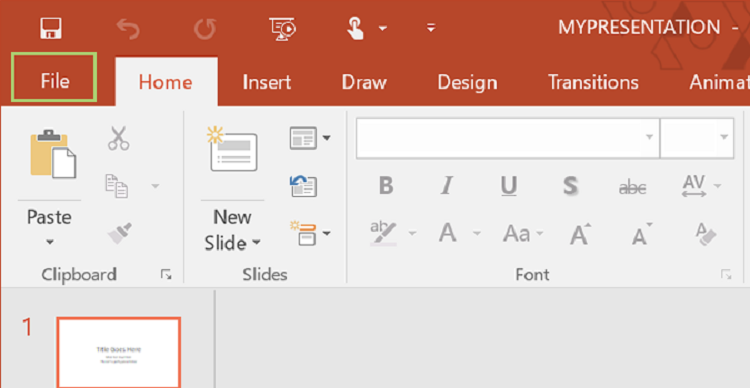The width and height of the screenshot is (750, 388).
Task: Click the Undo arrow icon
Action: [128, 28]
